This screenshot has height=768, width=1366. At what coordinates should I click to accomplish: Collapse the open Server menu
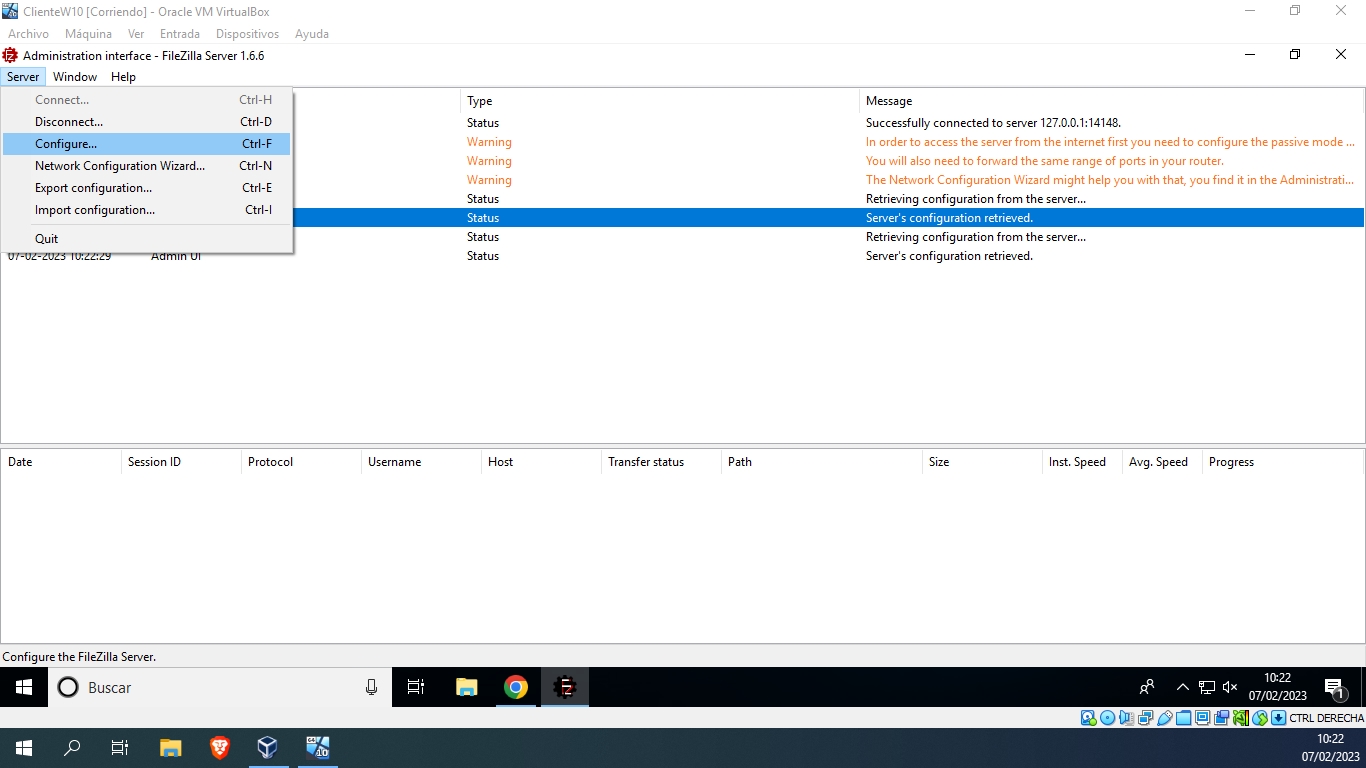pos(23,77)
